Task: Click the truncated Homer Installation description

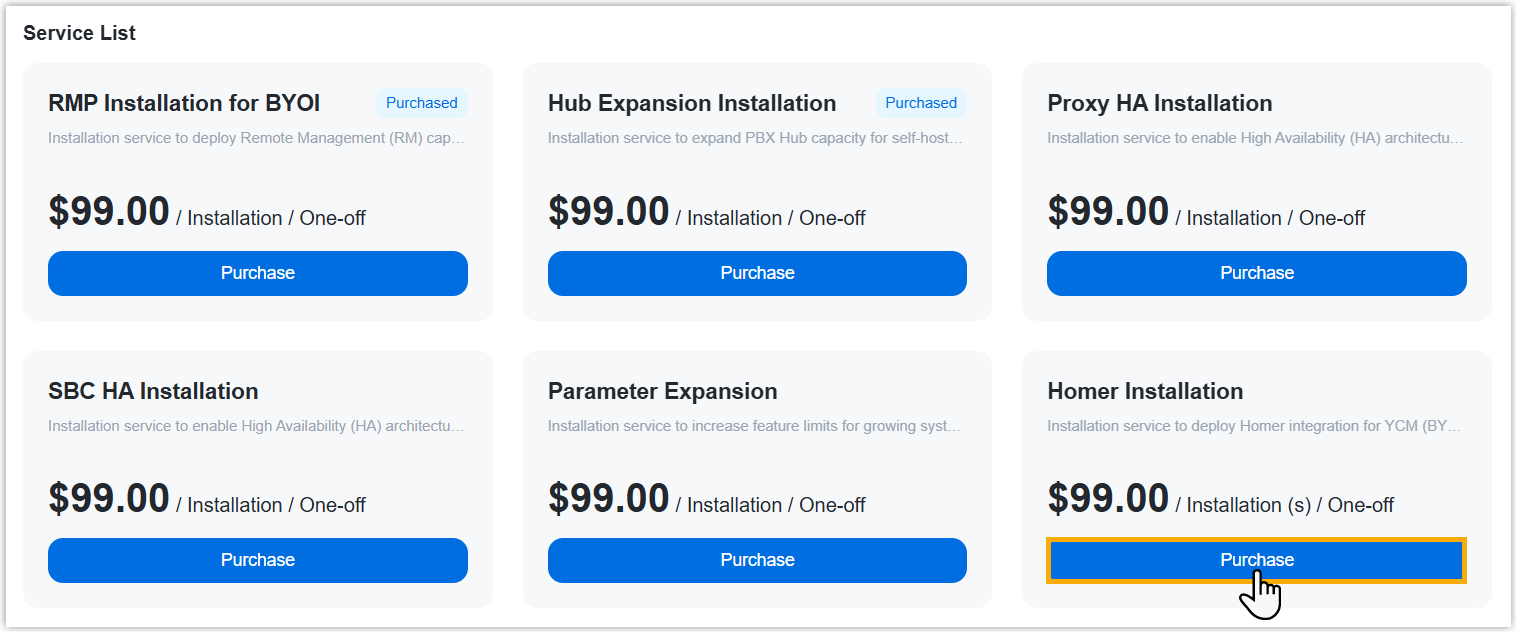Action: coord(1254,426)
